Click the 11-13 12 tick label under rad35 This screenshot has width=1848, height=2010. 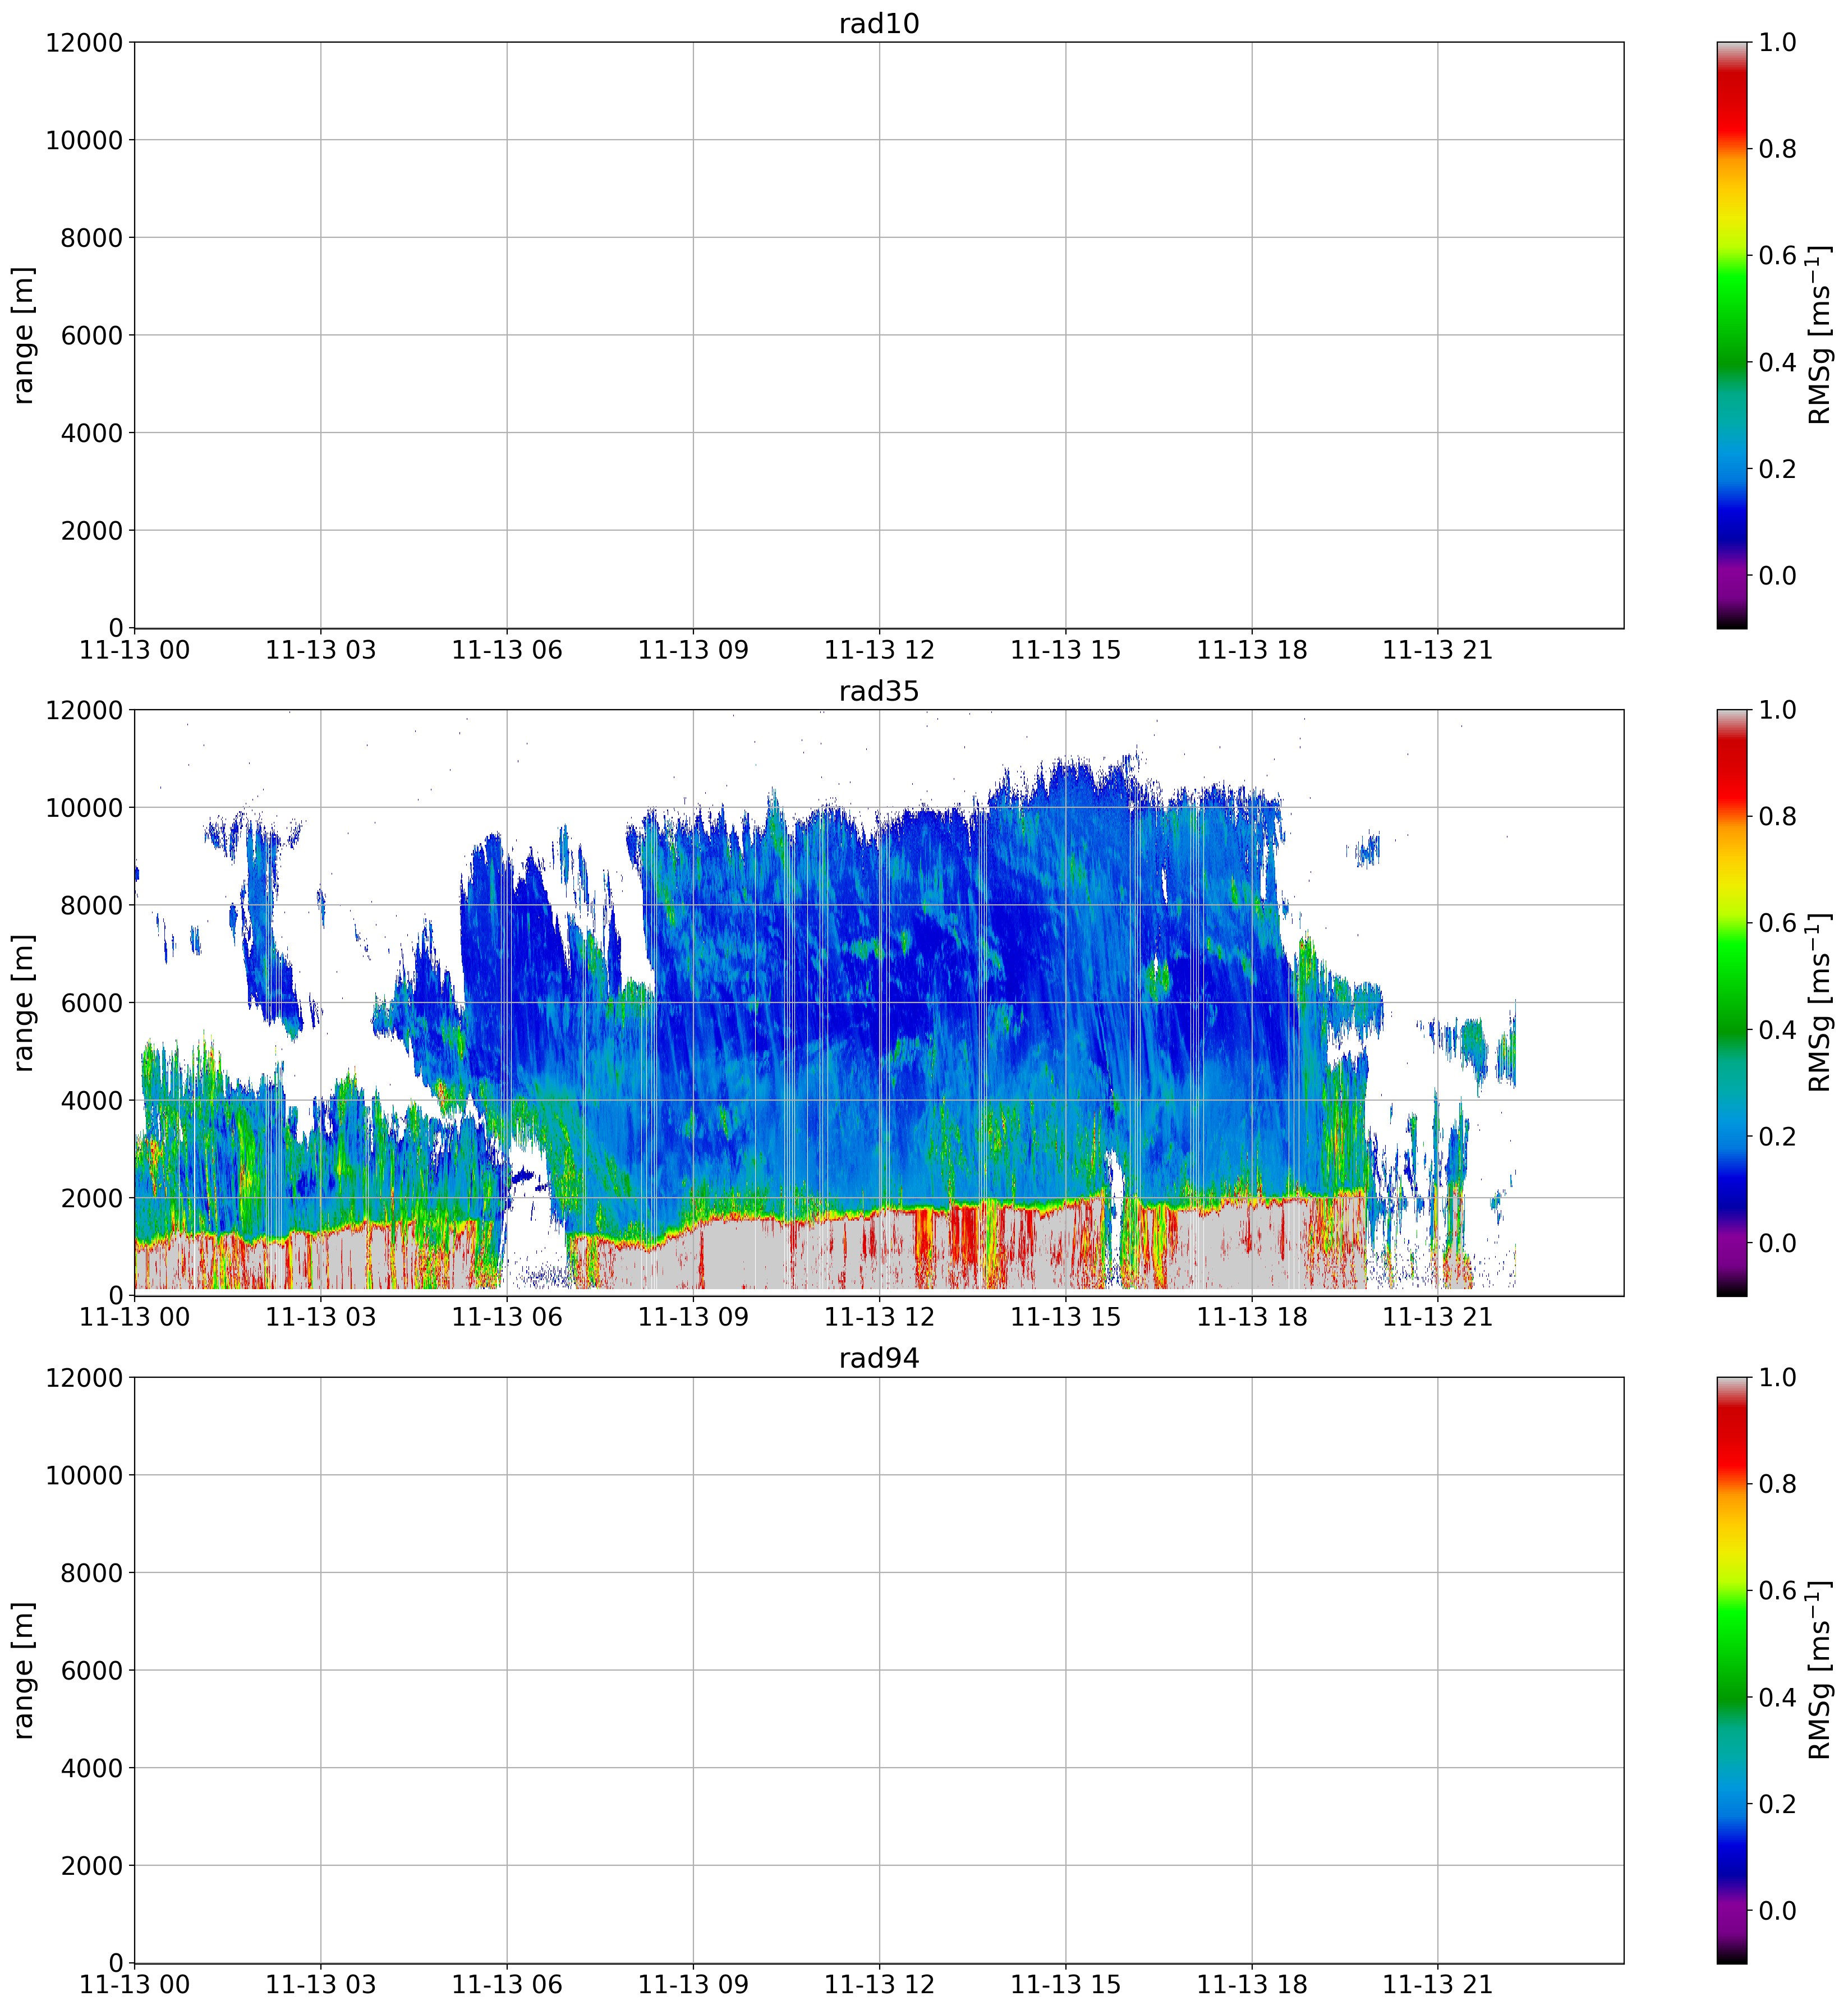tap(878, 1317)
